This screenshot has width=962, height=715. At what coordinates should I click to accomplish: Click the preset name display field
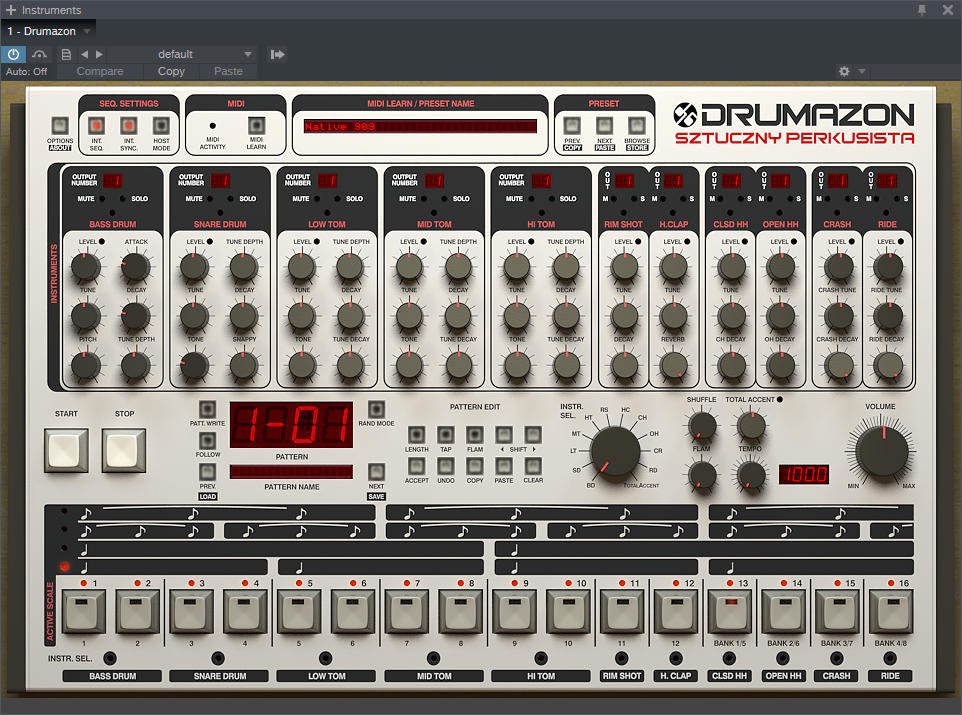(x=420, y=126)
